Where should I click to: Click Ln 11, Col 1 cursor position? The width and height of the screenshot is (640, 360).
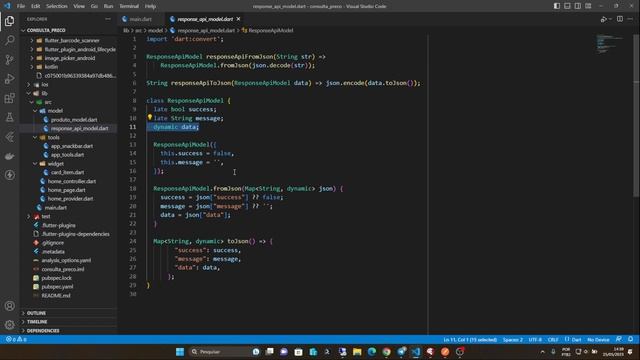click(470, 340)
